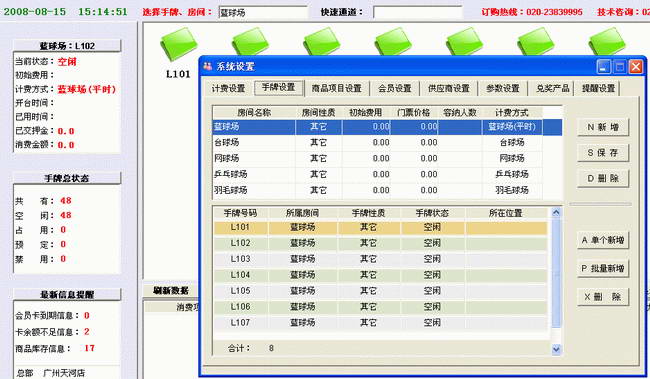The image size is (650, 379).
Task: Click the 篮球场(平时) billing cell in selected row
Action: (512, 127)
